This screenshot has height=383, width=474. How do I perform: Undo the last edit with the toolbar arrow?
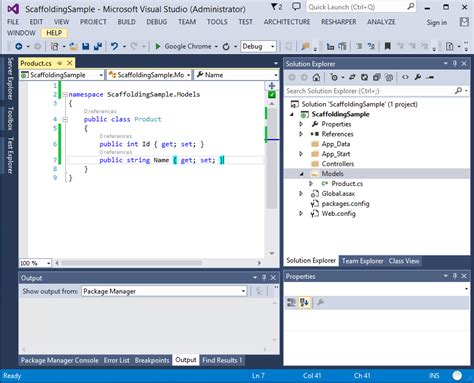(114, 46)
